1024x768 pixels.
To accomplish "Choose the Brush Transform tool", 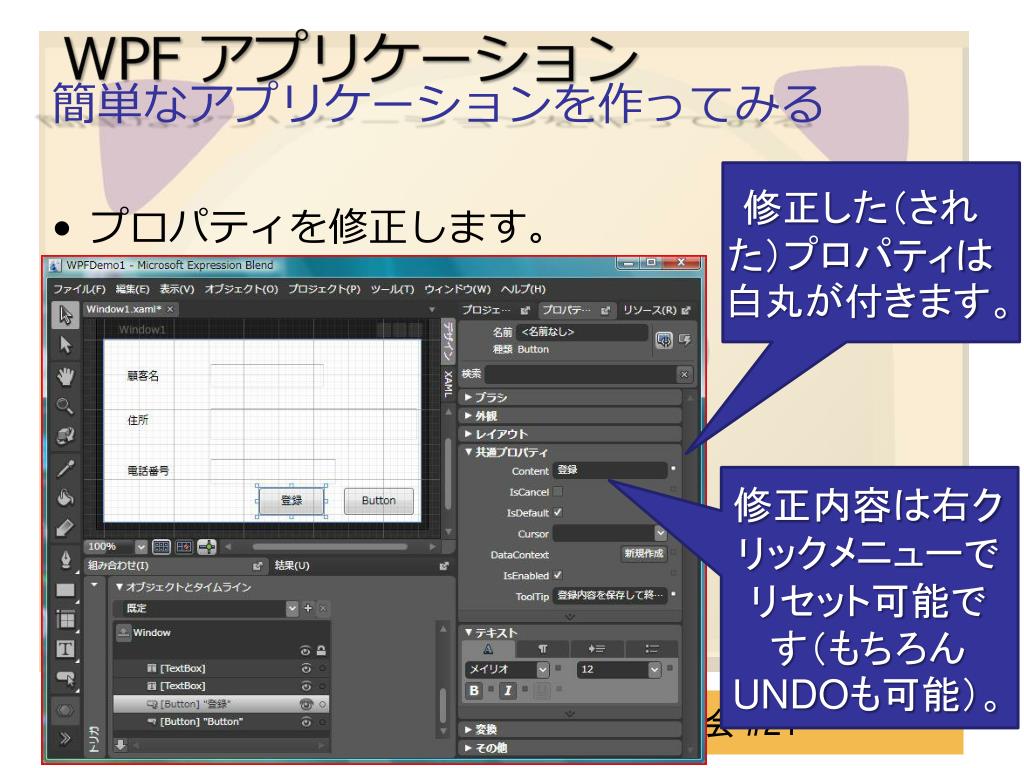I will (65, 528).
